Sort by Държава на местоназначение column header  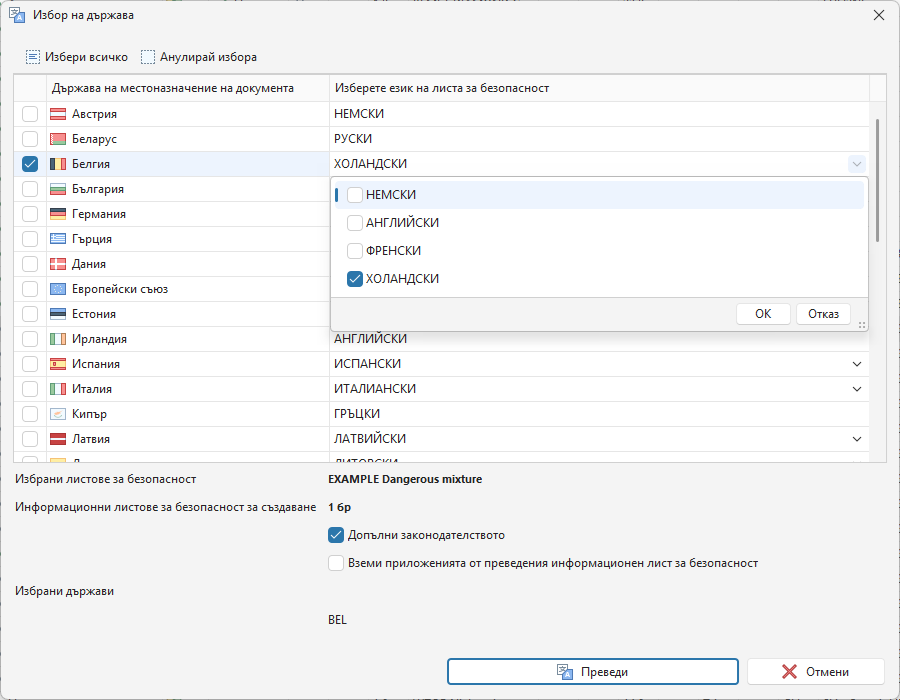pyautogui.click(x=188, y=88)
